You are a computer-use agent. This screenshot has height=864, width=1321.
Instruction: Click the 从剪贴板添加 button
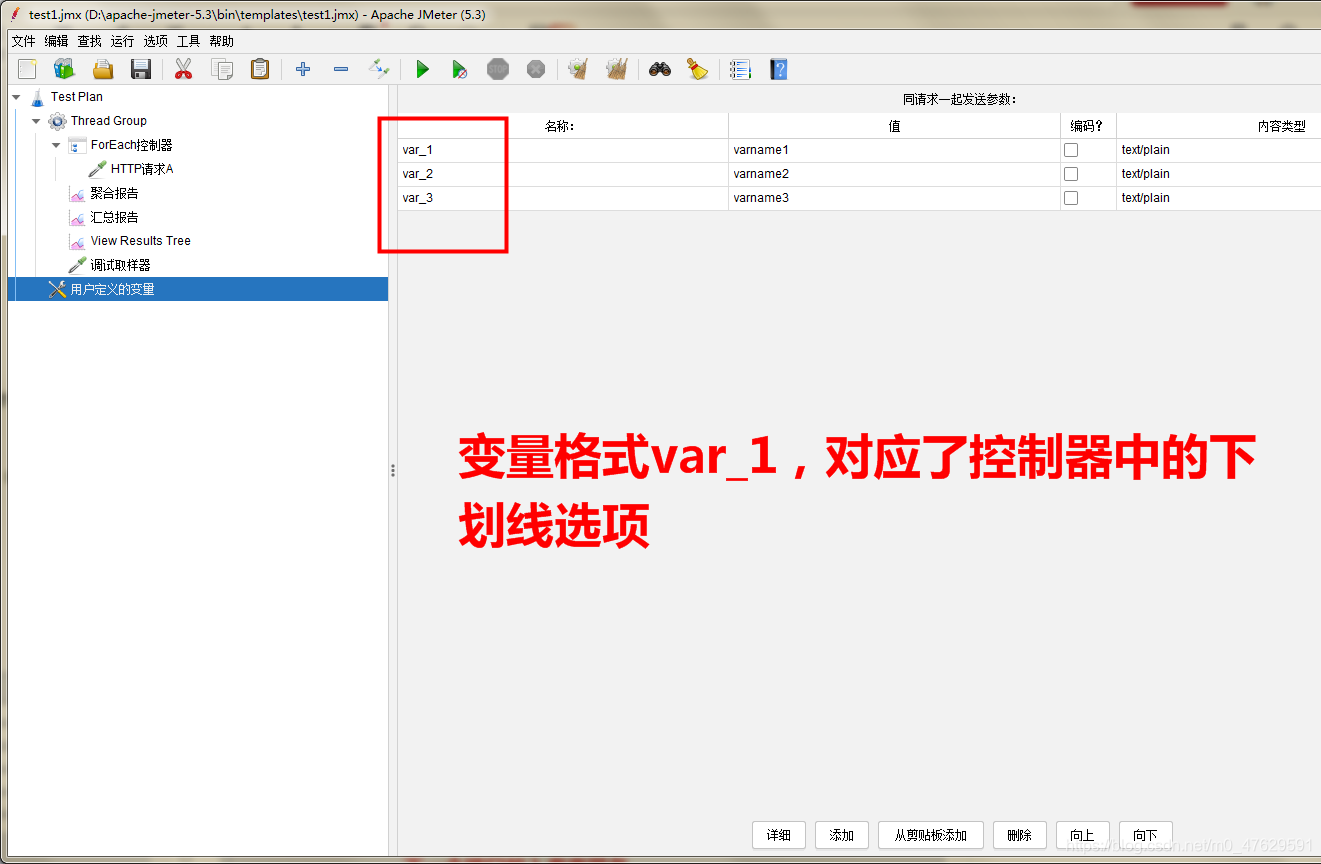tap(931, 835)
